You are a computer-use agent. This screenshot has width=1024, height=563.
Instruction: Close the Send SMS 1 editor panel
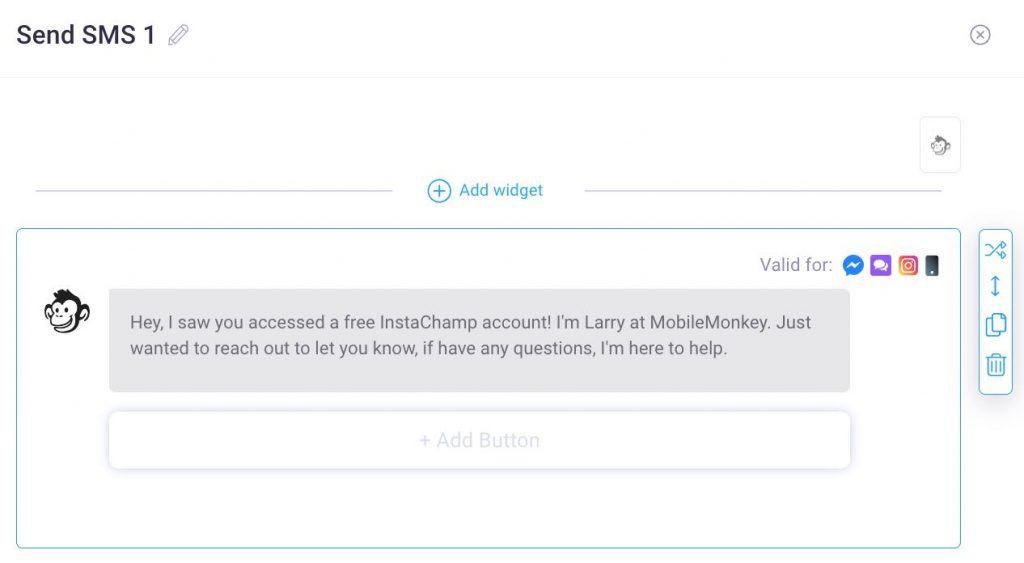(980, 35)
